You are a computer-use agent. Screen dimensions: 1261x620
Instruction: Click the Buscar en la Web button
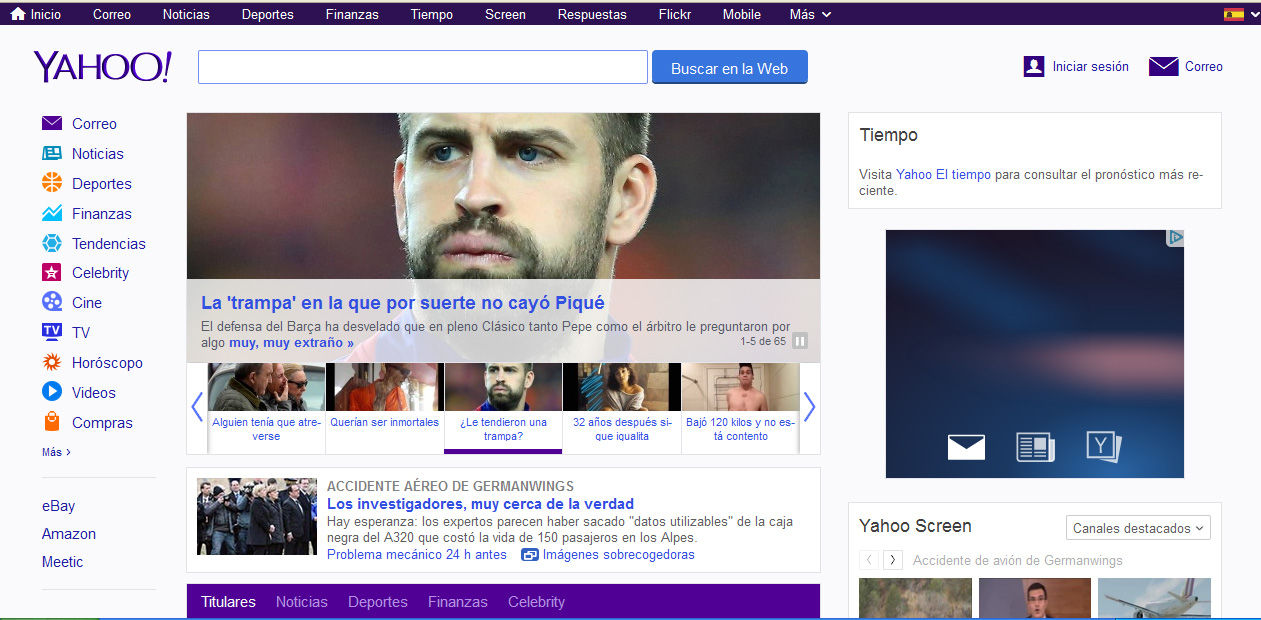pyautogui.click(x=730, y=68)
